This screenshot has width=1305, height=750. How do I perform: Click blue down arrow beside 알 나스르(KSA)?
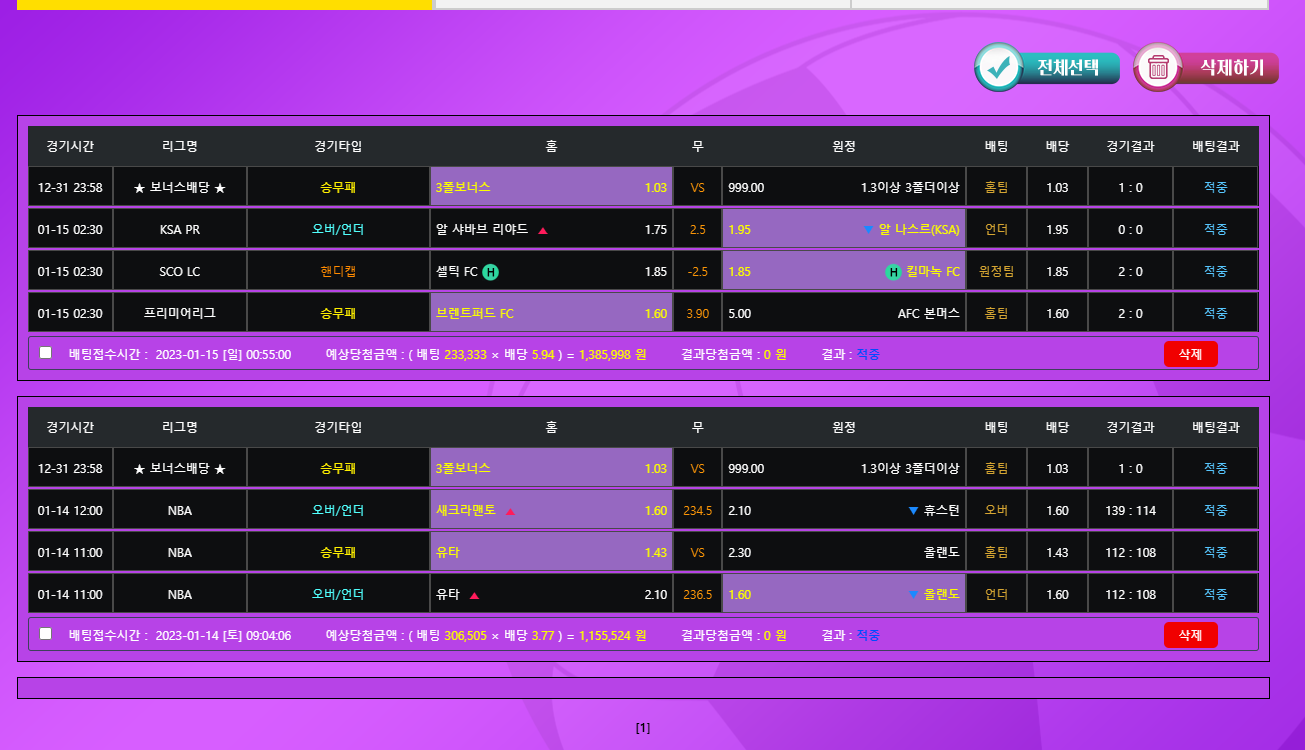(x=868, y=229)
